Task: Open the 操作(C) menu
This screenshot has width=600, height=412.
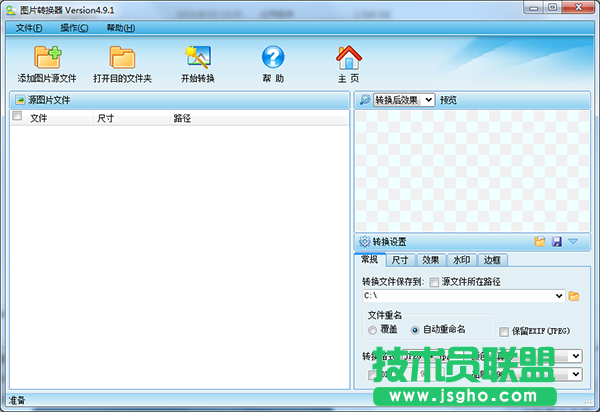Action: point(74,28)
